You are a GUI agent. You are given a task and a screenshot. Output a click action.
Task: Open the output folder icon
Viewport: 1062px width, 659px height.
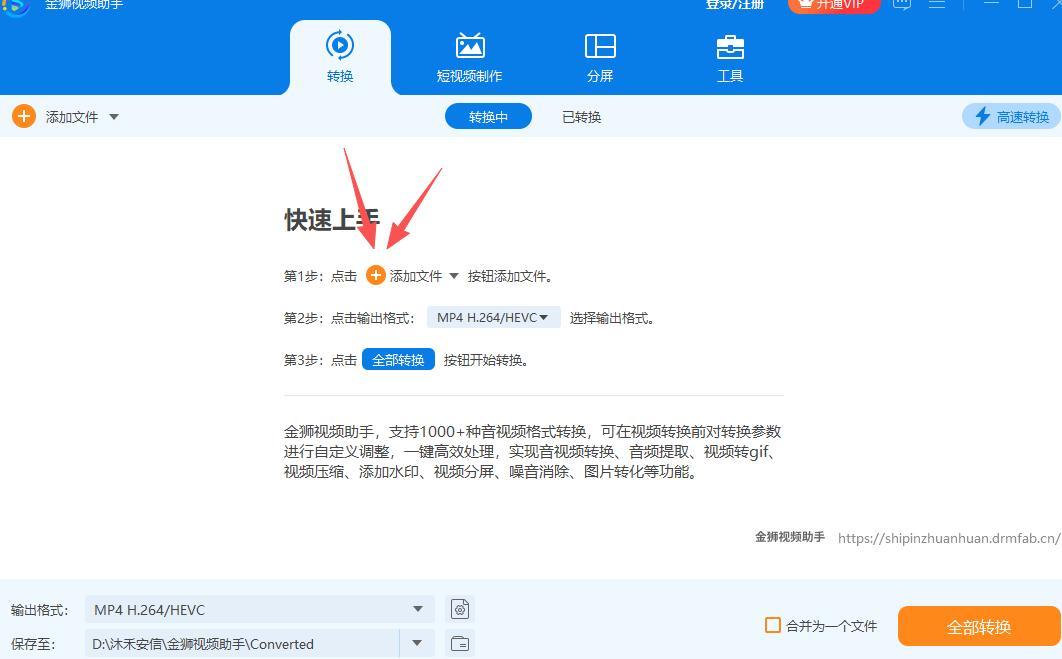click(460, 643)
